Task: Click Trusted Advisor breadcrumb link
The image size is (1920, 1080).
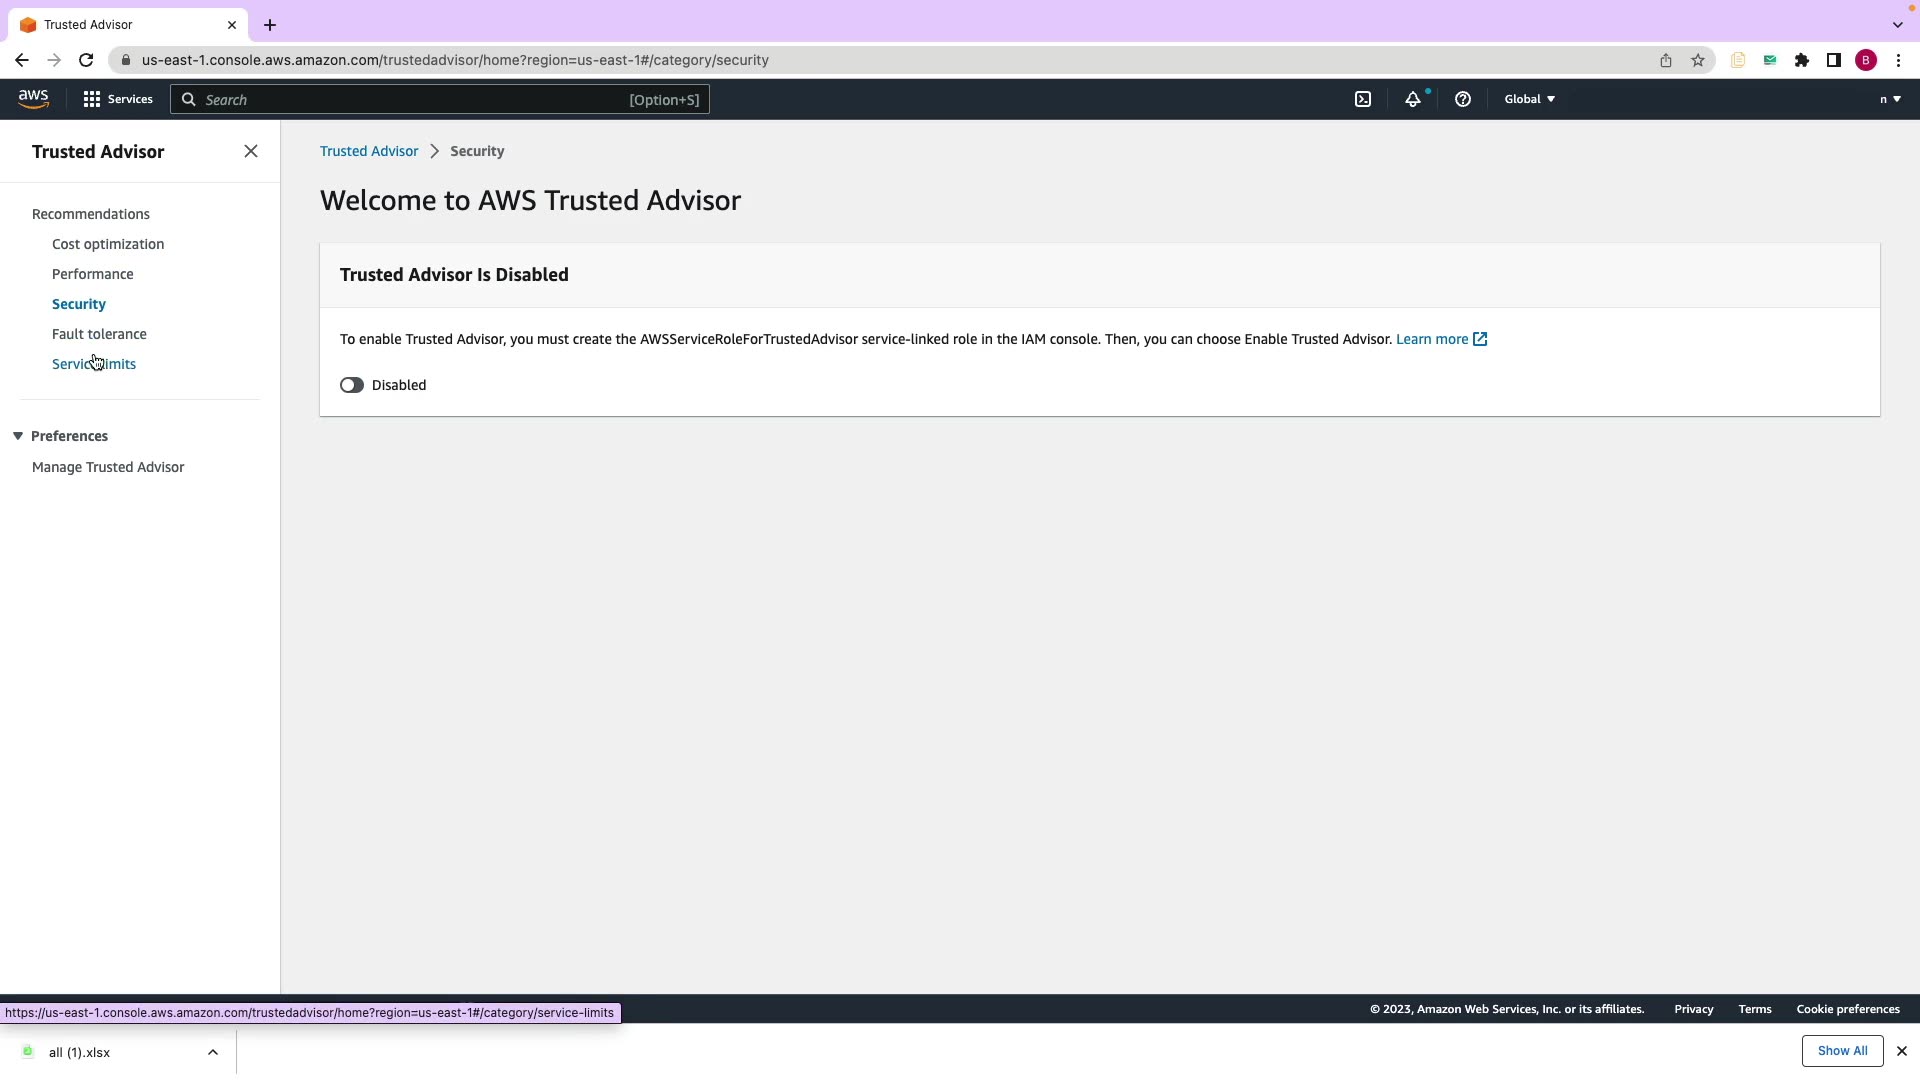Action: coord(369,151)
